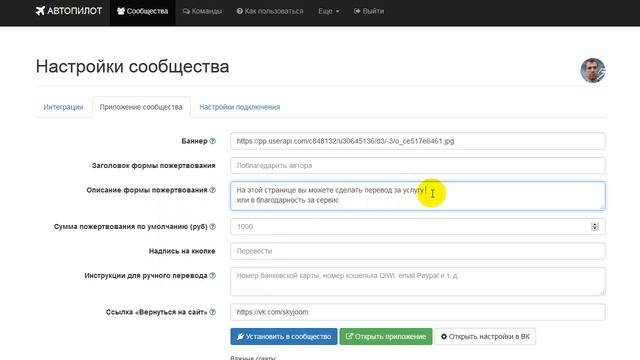Screen dimensions: 640x360
Task: Click the user avatar photo
Action: pos(593,70)
